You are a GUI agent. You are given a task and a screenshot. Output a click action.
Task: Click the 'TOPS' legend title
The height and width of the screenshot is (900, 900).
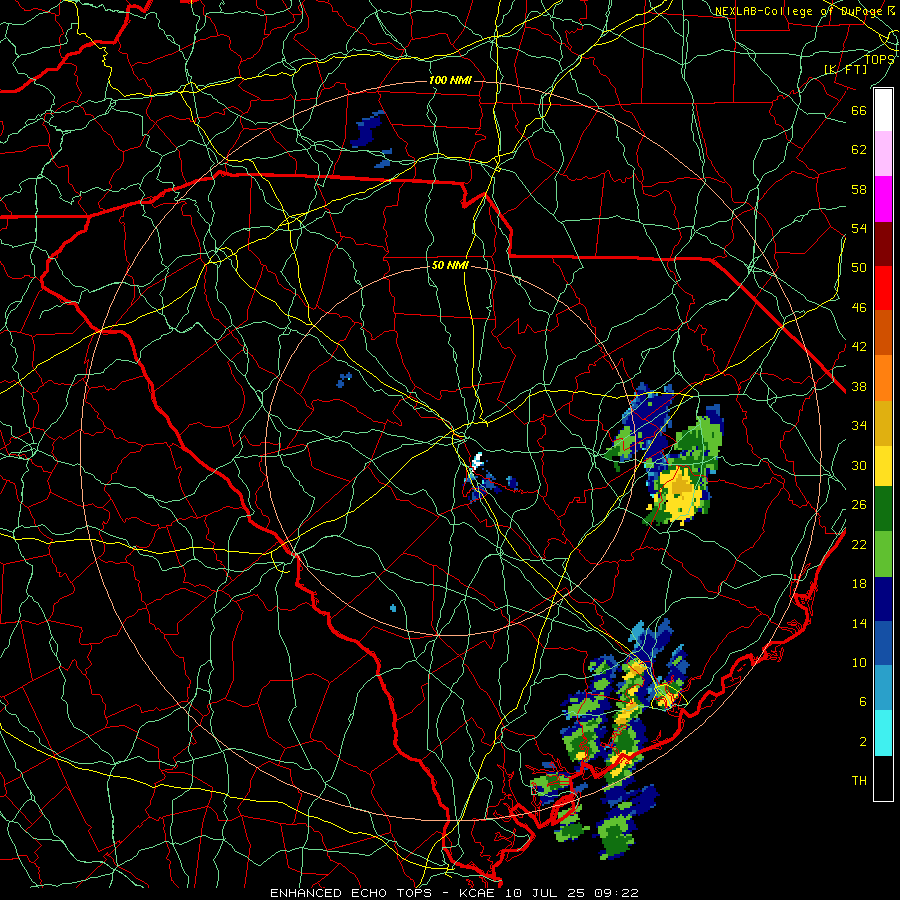(879, 59)
